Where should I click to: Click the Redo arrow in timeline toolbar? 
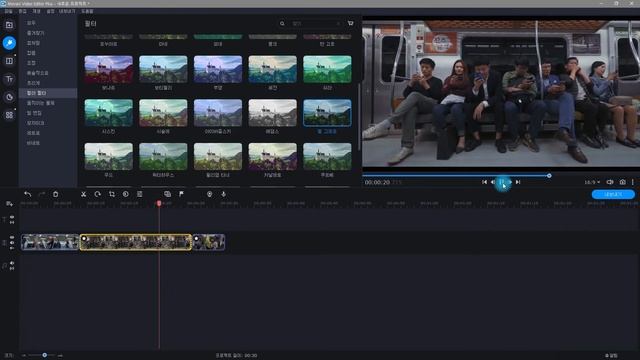click(41, 194)
